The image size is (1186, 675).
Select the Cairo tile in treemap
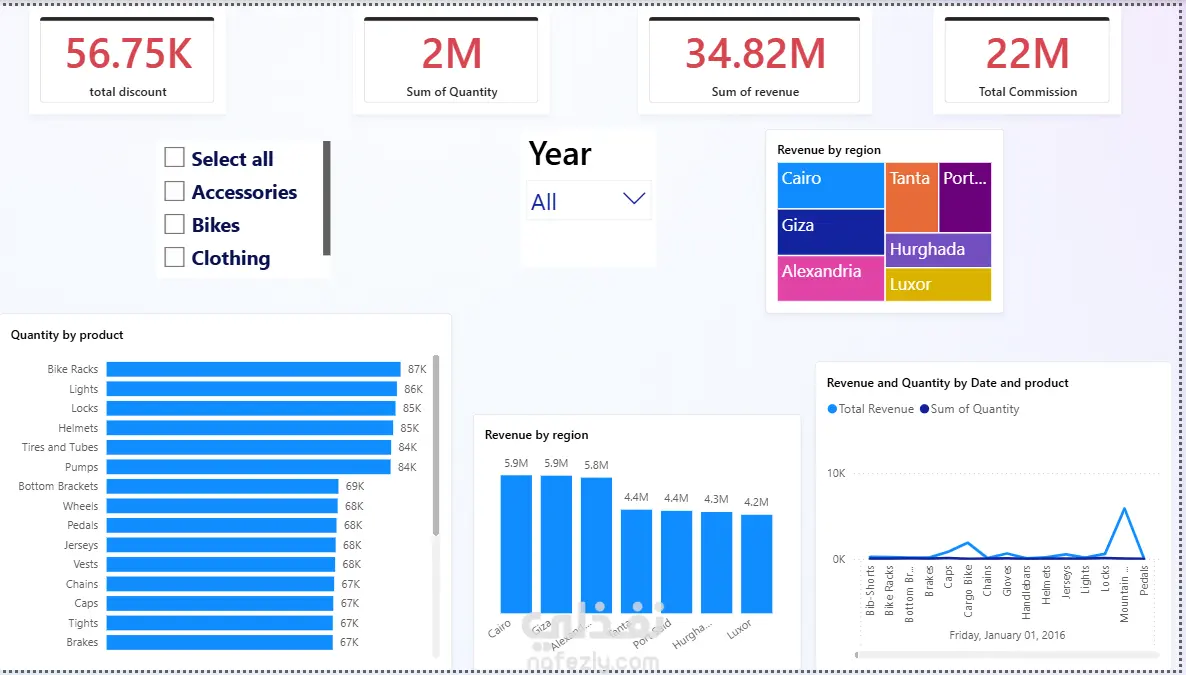831,185
